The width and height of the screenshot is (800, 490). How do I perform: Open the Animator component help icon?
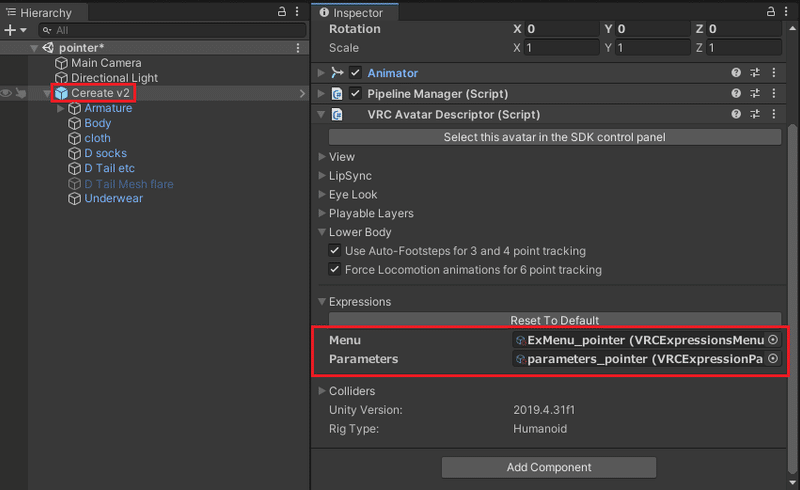(x=736, y=73)
